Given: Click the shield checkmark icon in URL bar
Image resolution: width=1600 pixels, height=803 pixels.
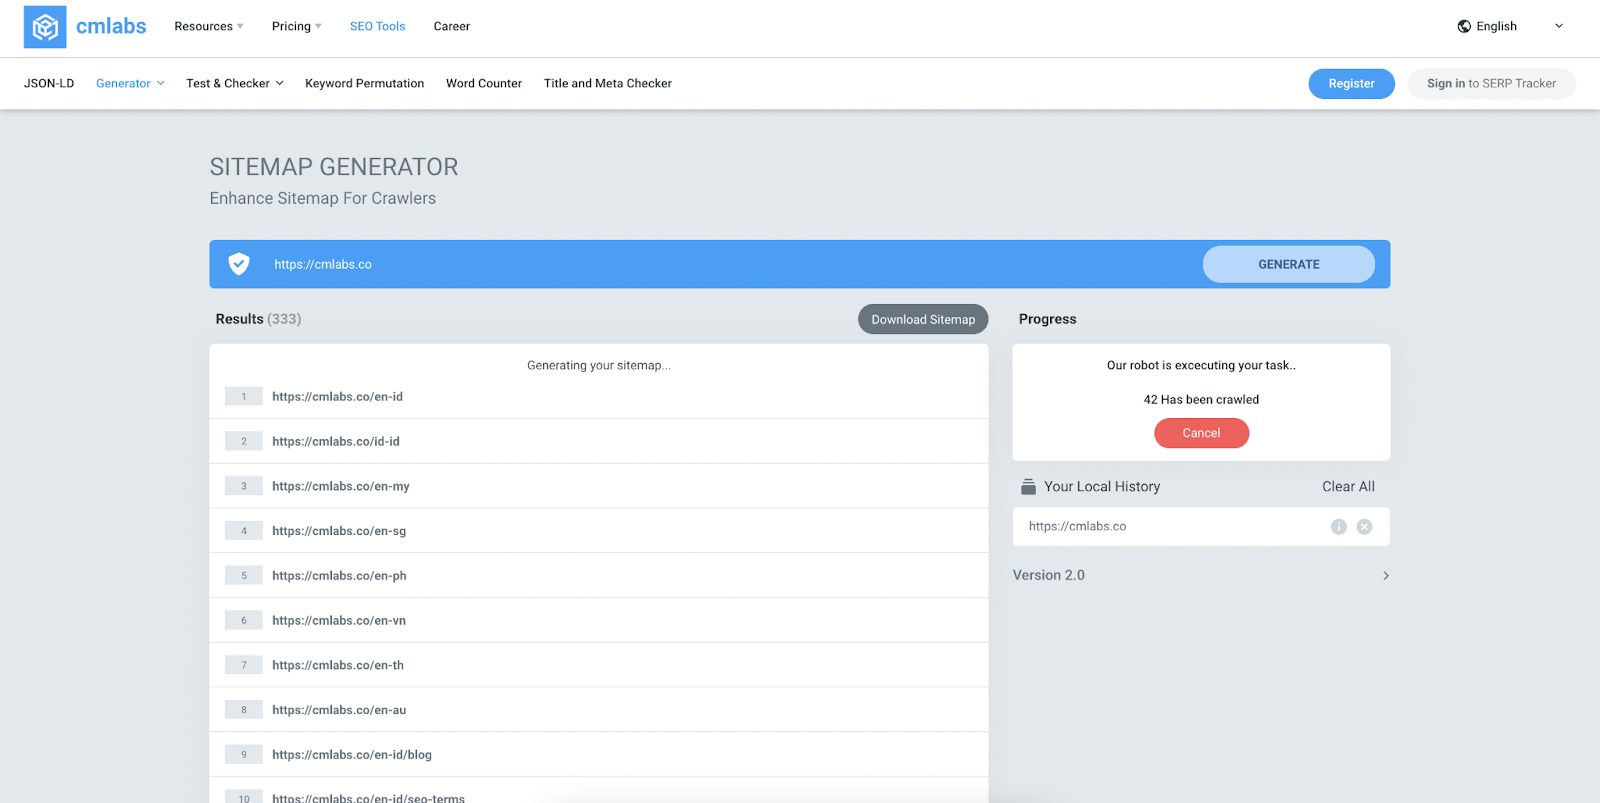Looking at the screenshot, I should pyautogui.click(x=239, y=264).
